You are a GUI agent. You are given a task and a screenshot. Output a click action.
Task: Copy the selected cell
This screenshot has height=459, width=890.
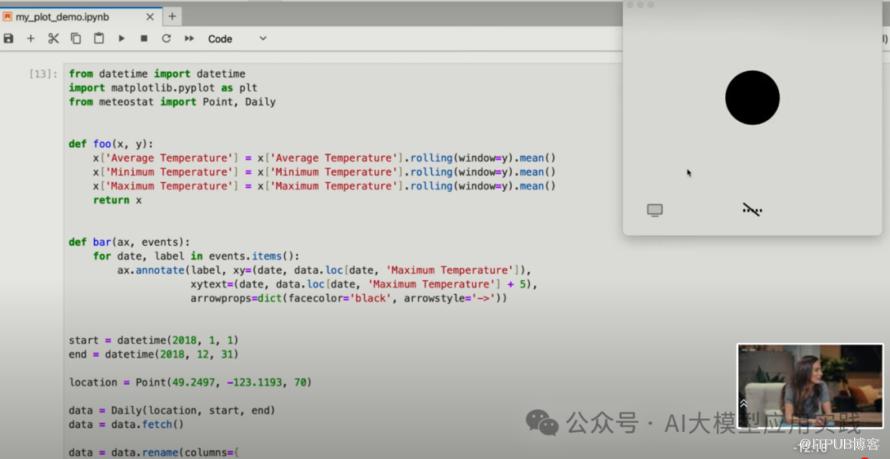(x=76, y=39)
